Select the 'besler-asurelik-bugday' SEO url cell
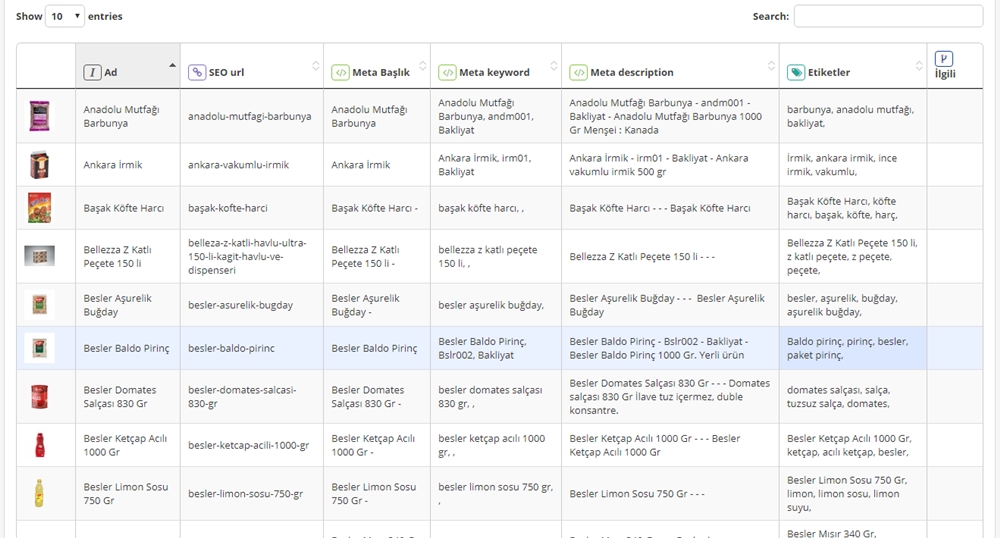 pos(252,305)
